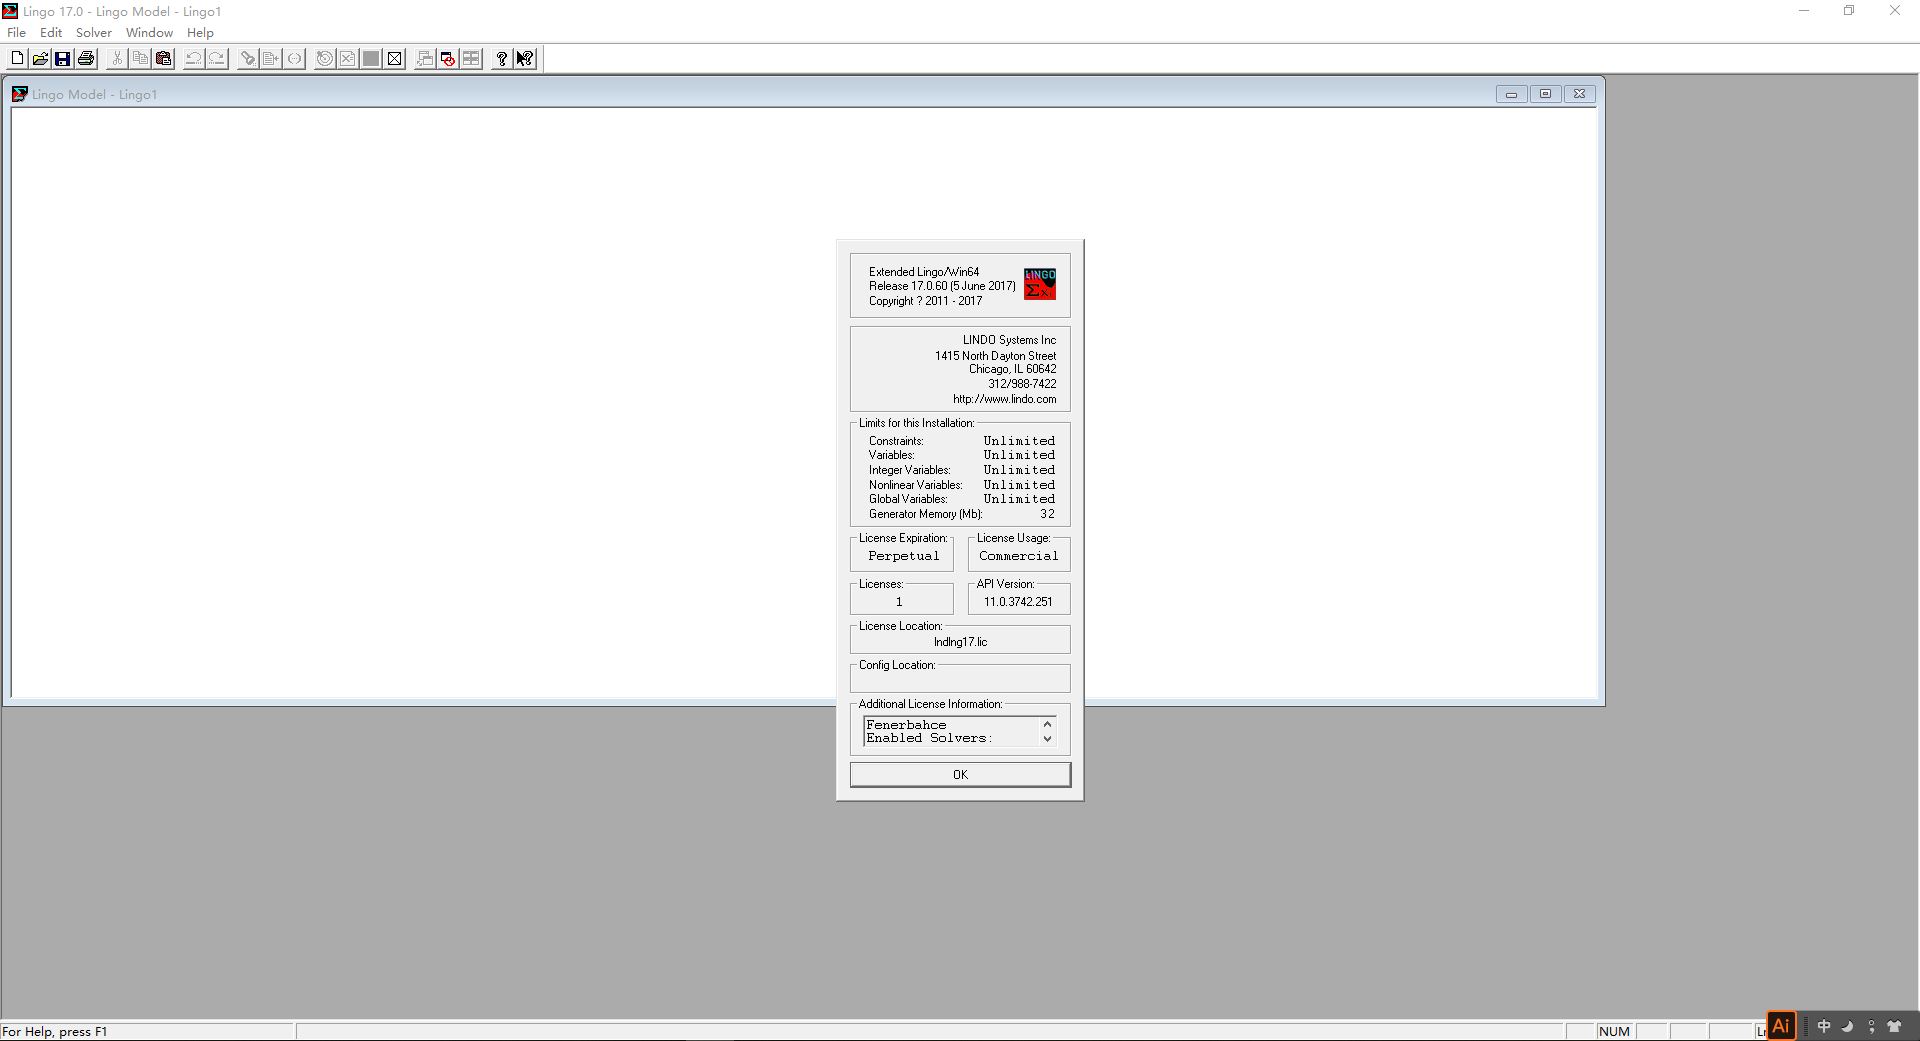Activate context help arrow-question icon

tap(525, 59)
